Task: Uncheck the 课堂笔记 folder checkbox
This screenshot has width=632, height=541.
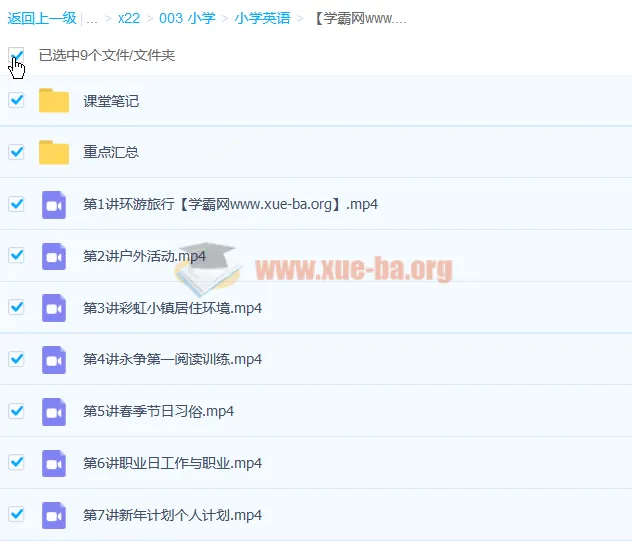Action: click(x=16, y=100)
